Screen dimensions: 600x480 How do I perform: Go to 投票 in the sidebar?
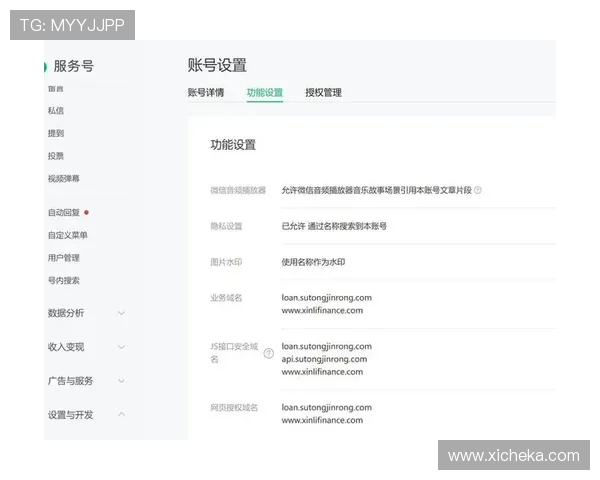click(56, 156)
